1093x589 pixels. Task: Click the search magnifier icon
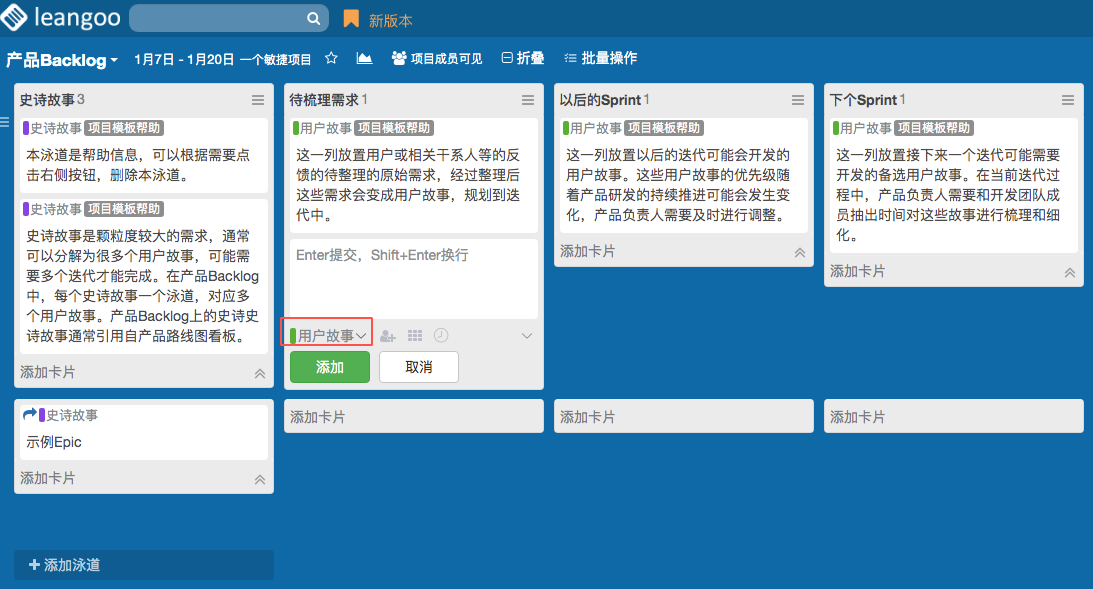pyautogui.click(x=313, y=19)
